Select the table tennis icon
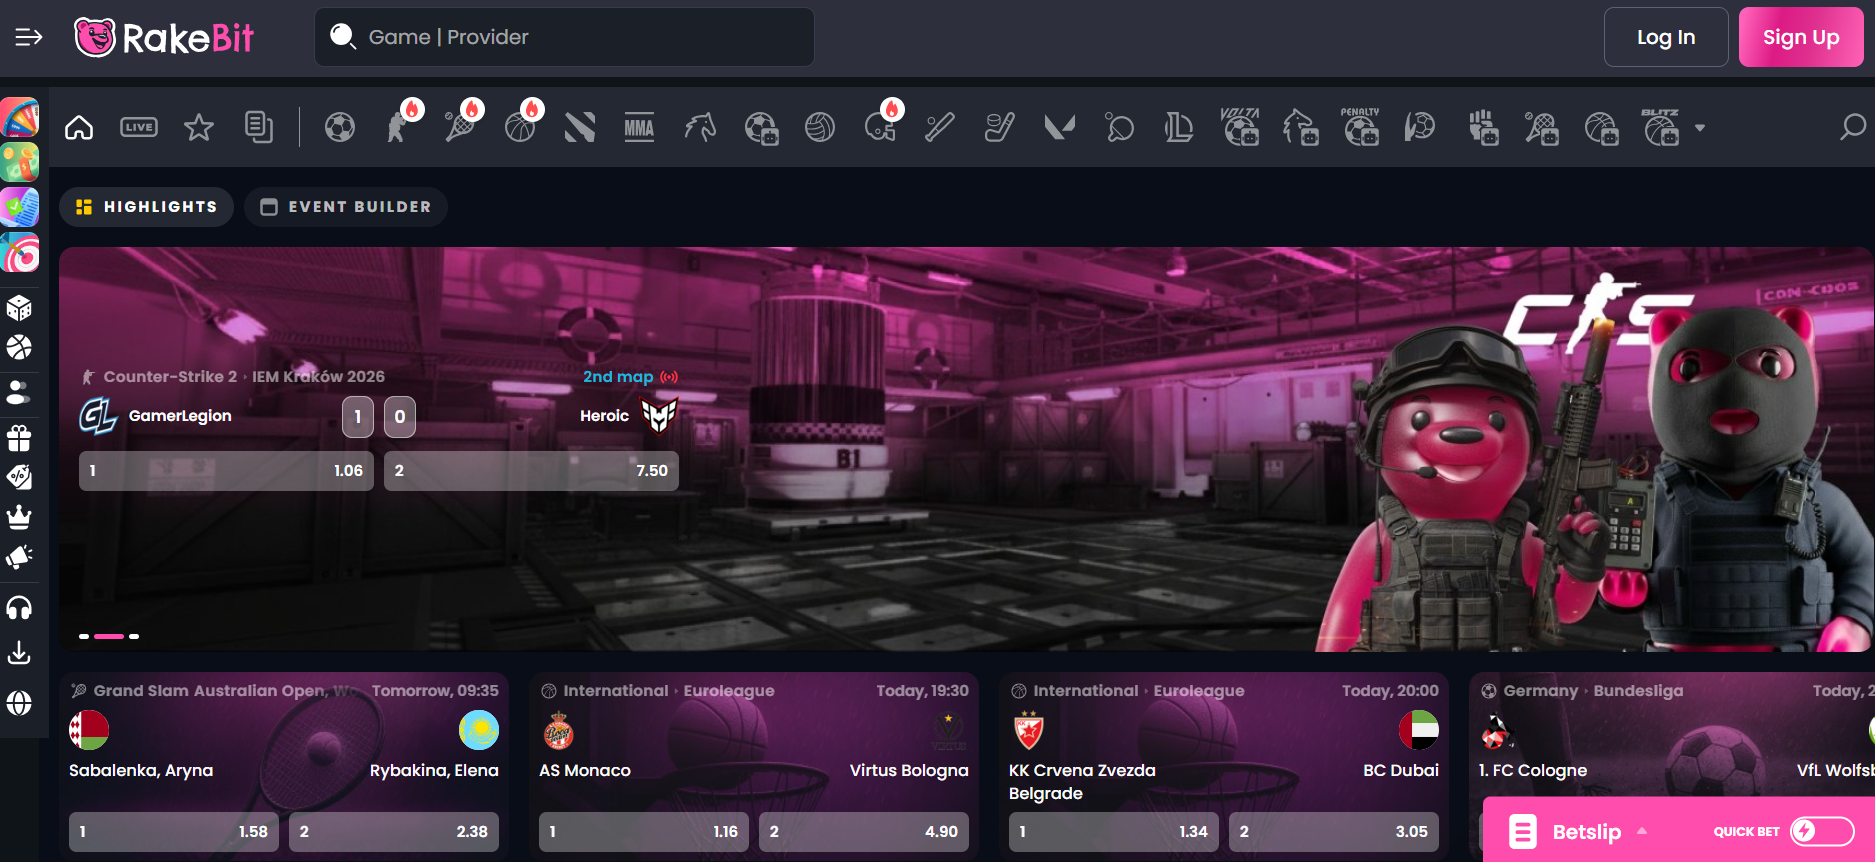Image resolution: width=1875 pixels, height=862 pixels. point(1120,128)
